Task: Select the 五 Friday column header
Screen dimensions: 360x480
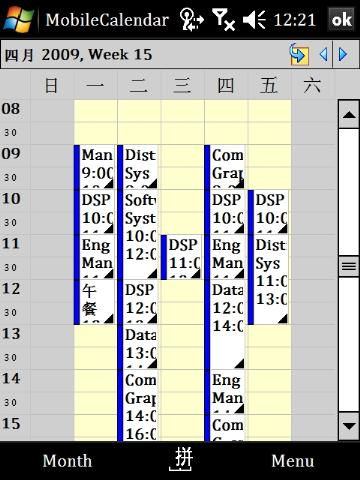Action: 269,85
